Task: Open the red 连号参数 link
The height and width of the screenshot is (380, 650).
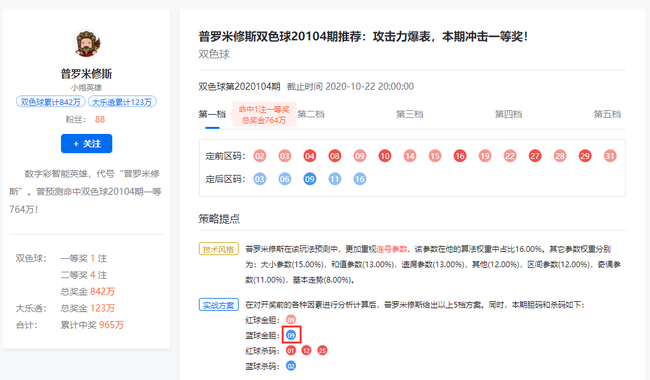Action: click(392, 249)
